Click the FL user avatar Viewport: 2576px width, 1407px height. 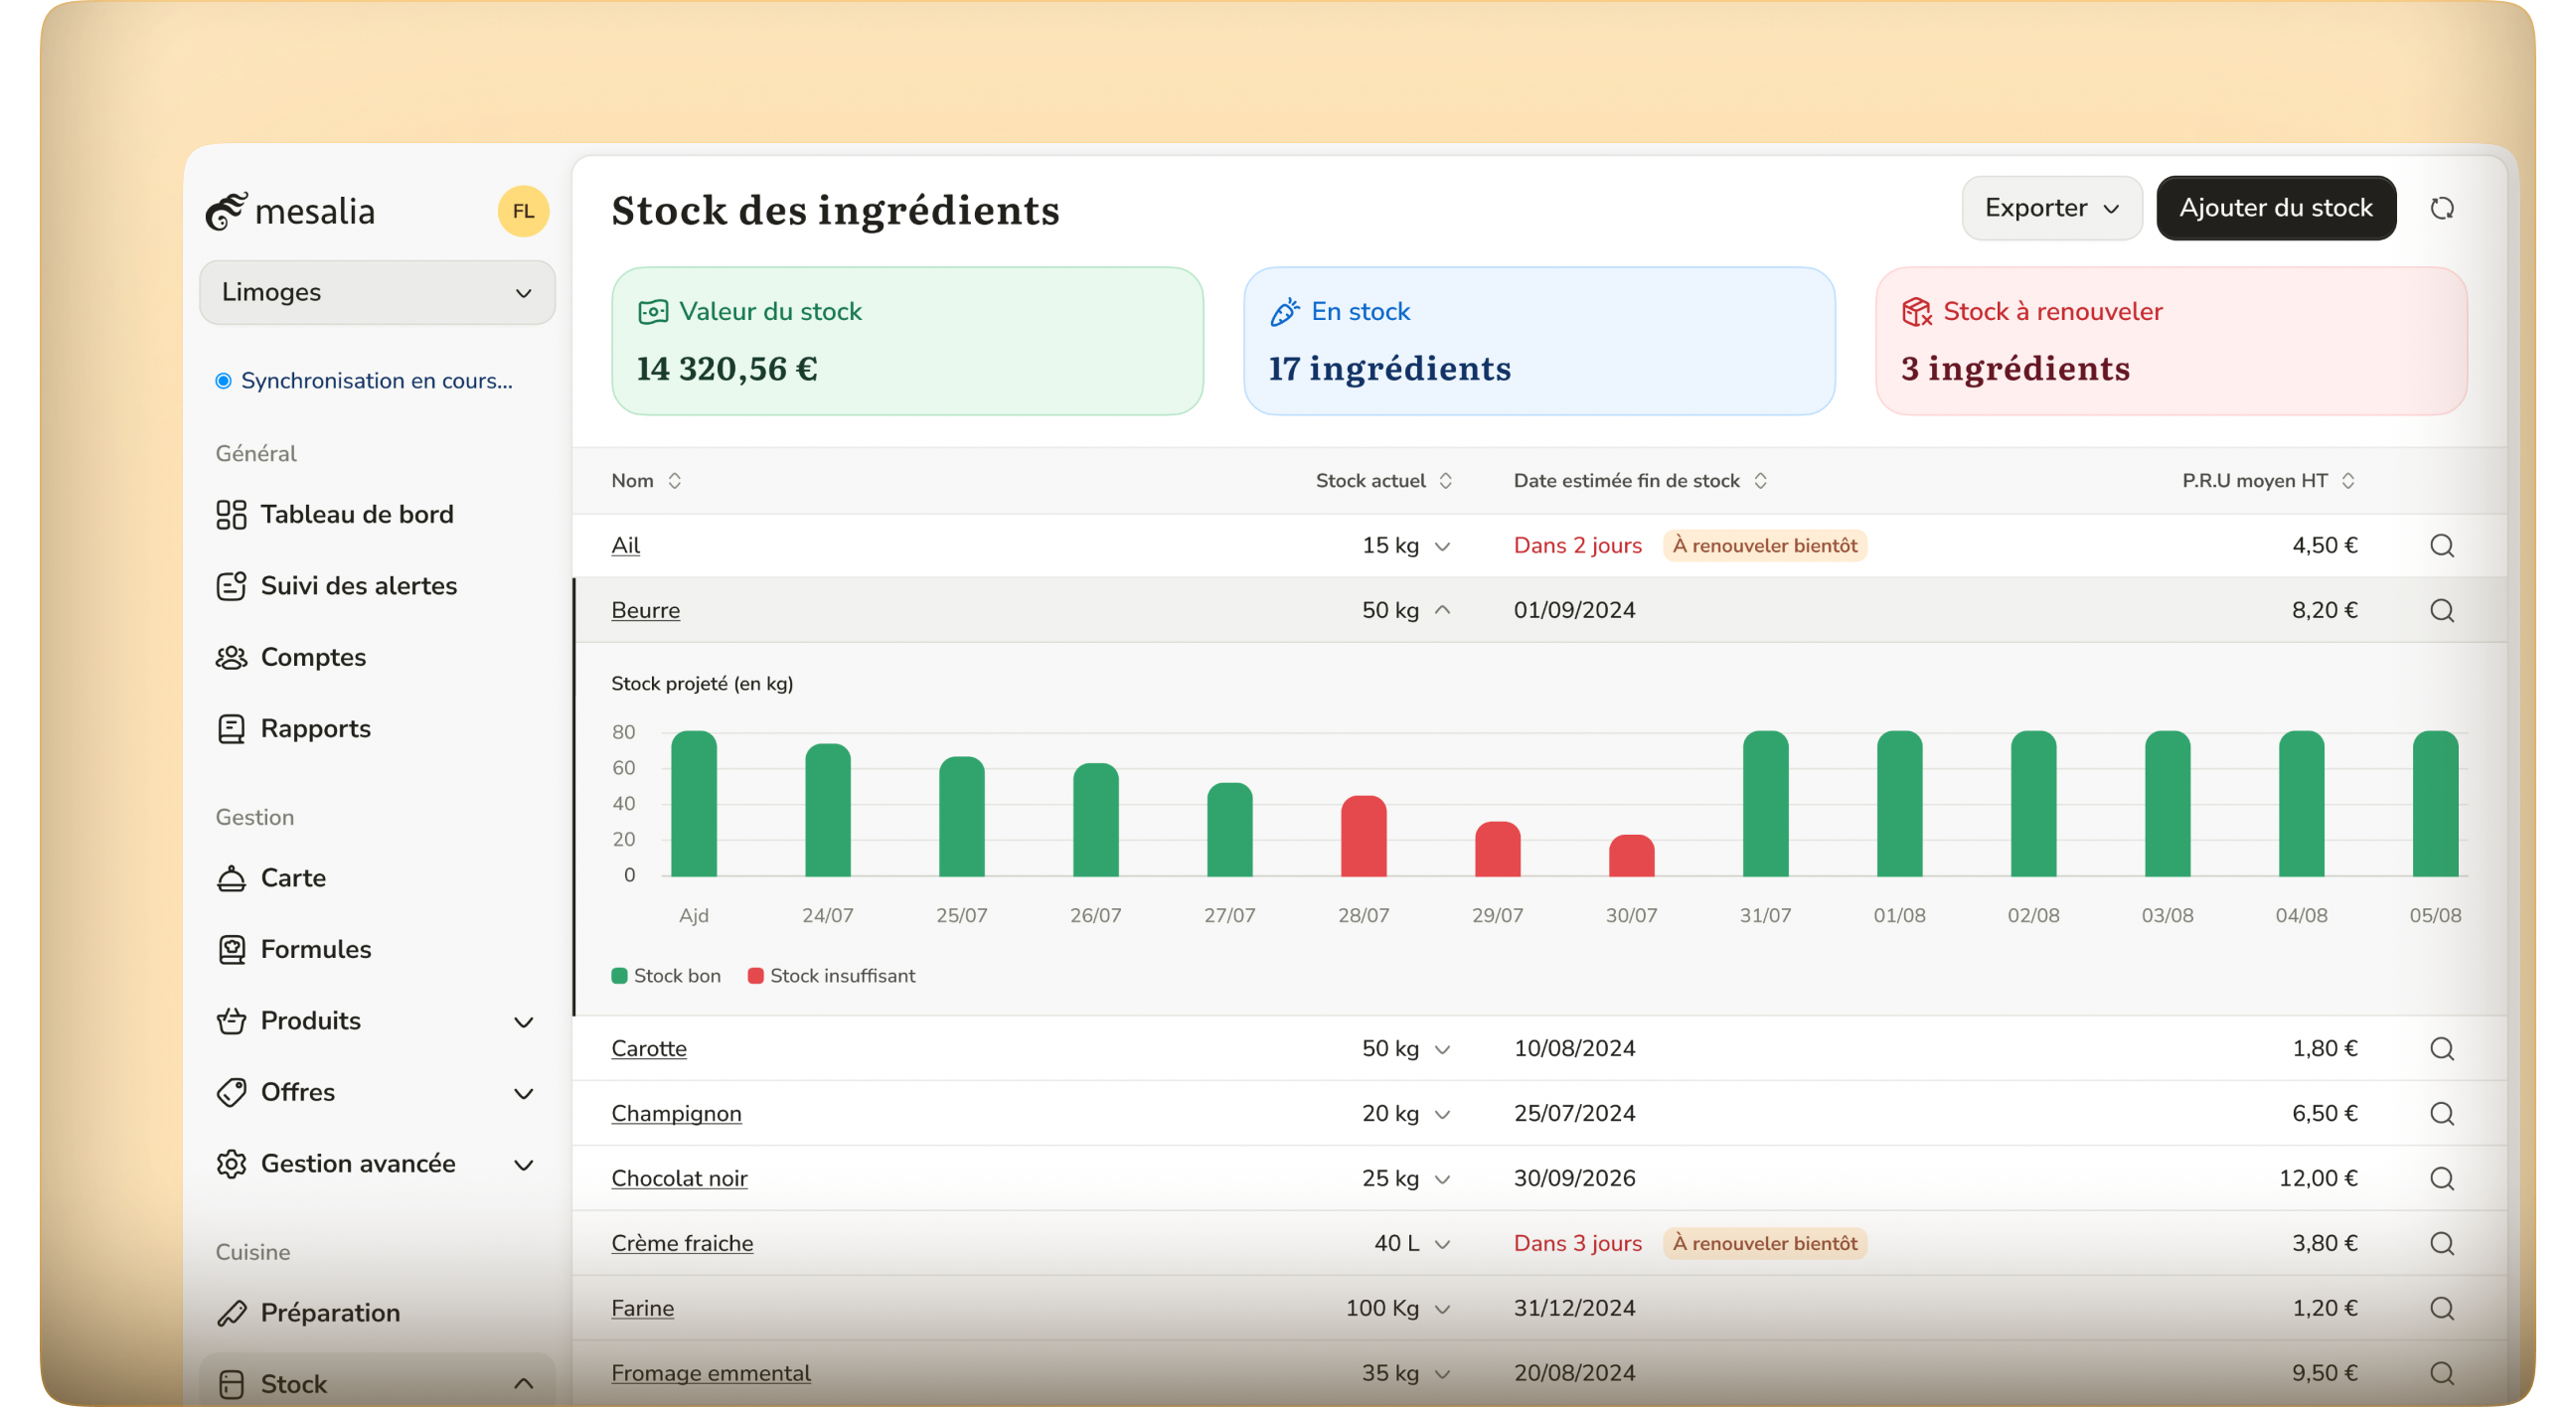tap(523, 211)
